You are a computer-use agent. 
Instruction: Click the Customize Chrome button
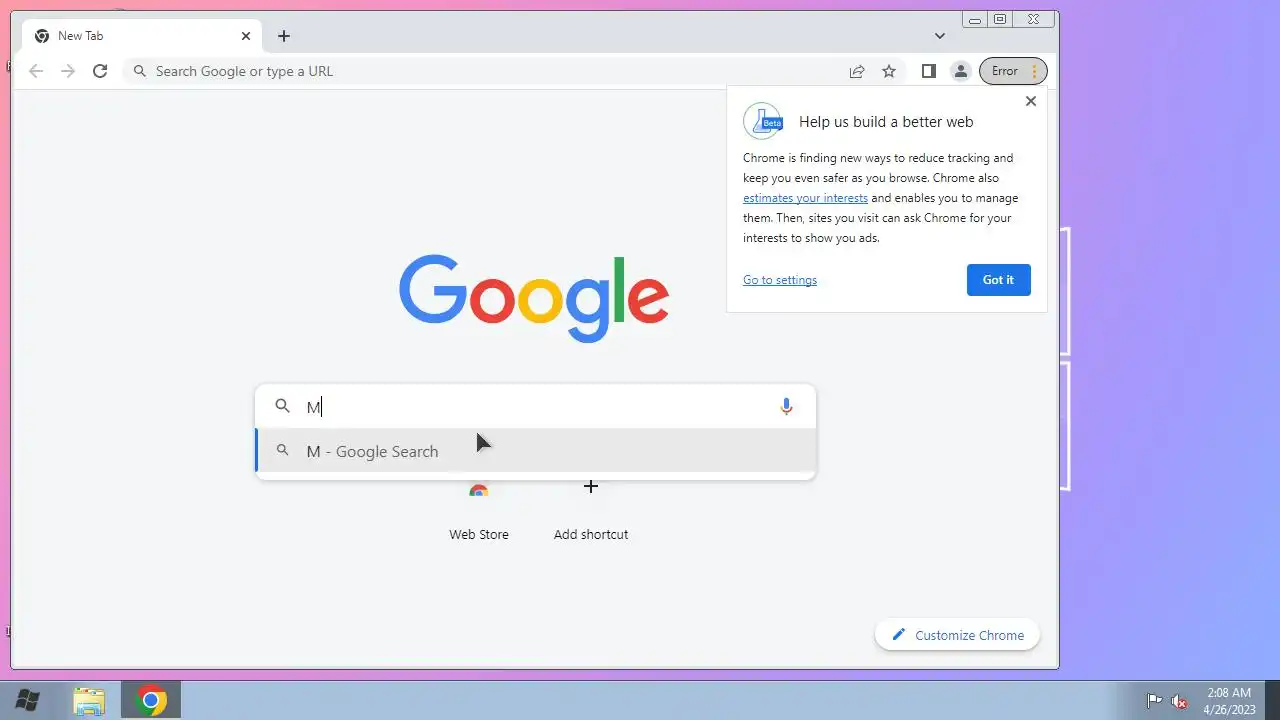click(x=957, y=635)
